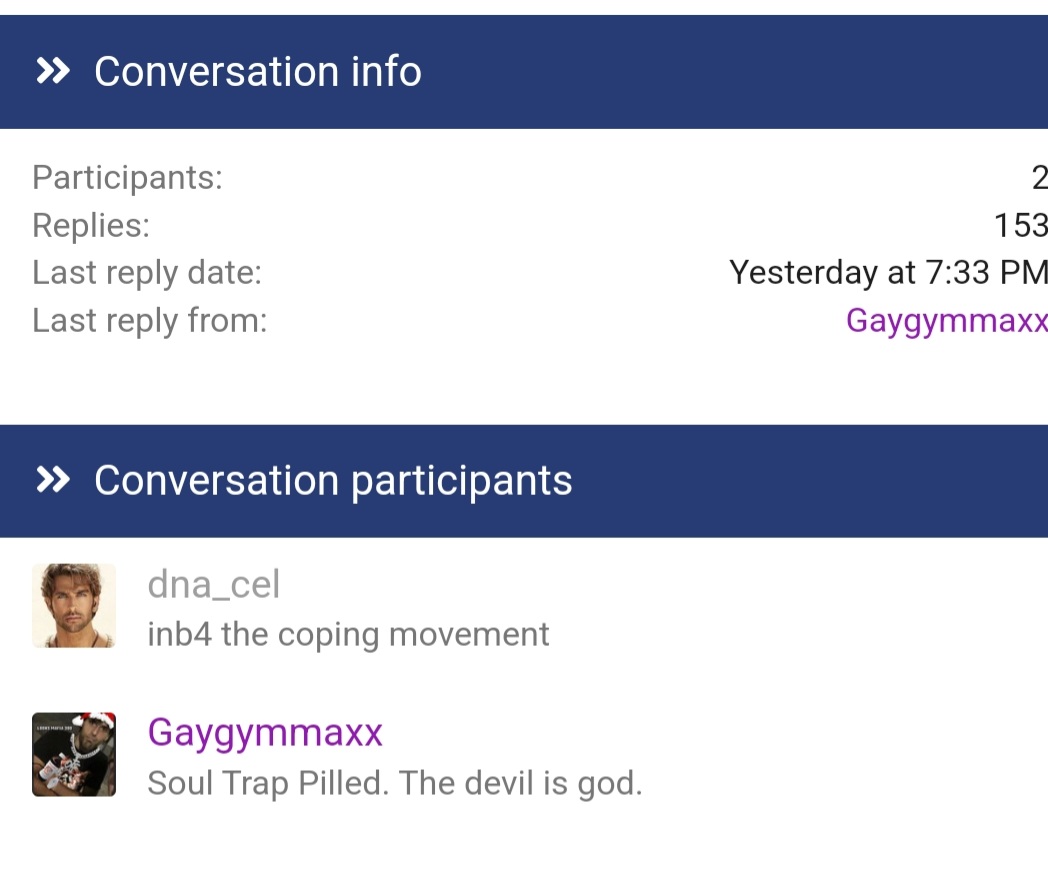Open dna_cel's avatar picture
The height and width of the screenshot is (874, 1048).
(74, 606)
